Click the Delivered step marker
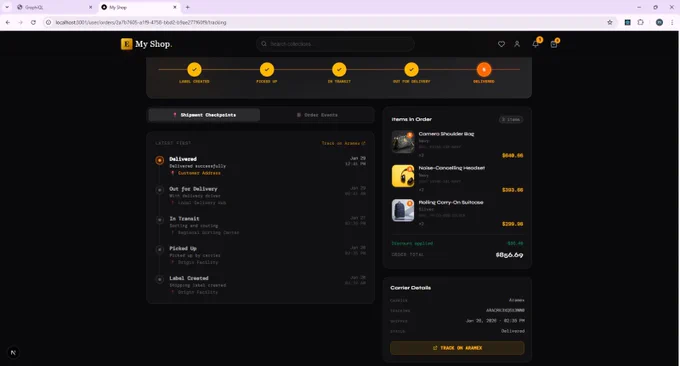Image resolution: width=680 pixels, height=366 pixels. [x=484, y=69]
